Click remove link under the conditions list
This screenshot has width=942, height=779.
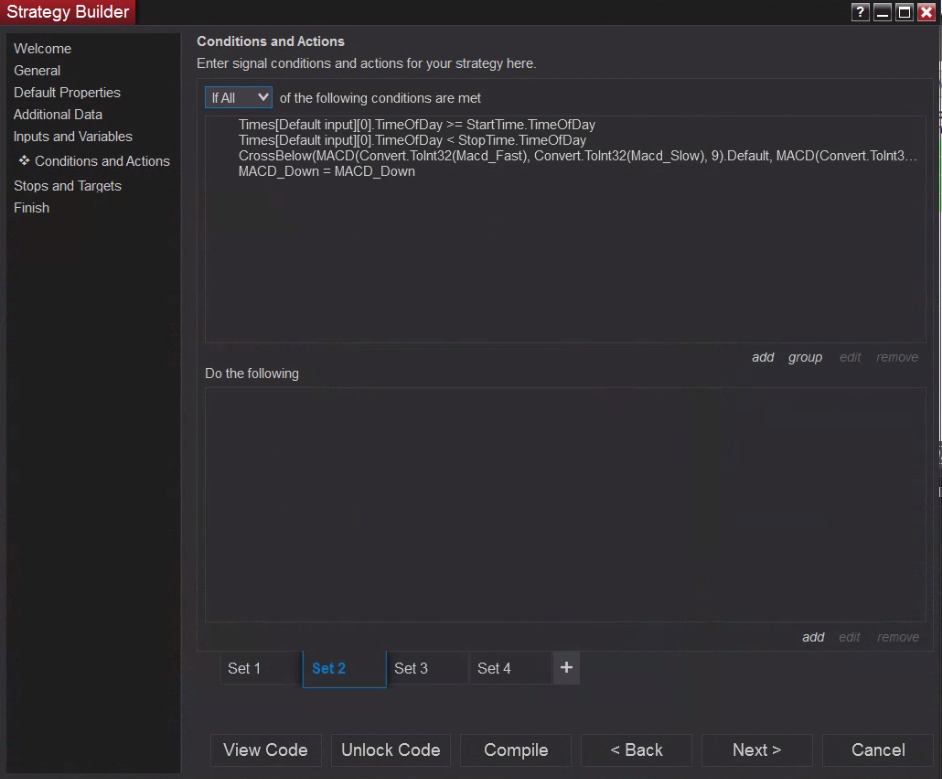coord(897,357)
